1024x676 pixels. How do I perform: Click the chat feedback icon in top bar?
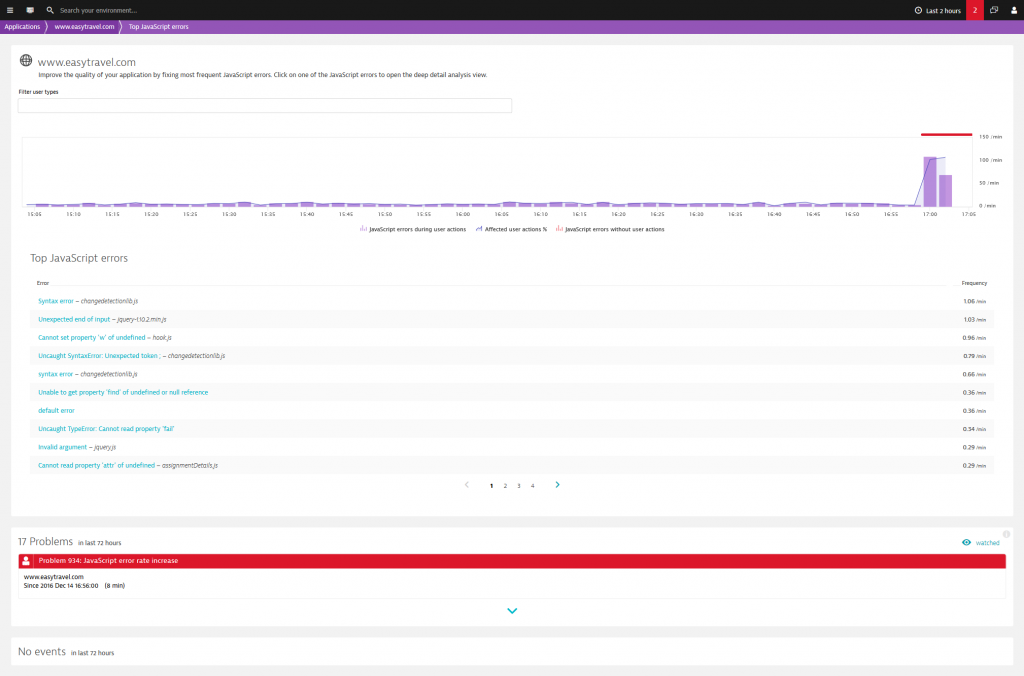tap(993, 10)
